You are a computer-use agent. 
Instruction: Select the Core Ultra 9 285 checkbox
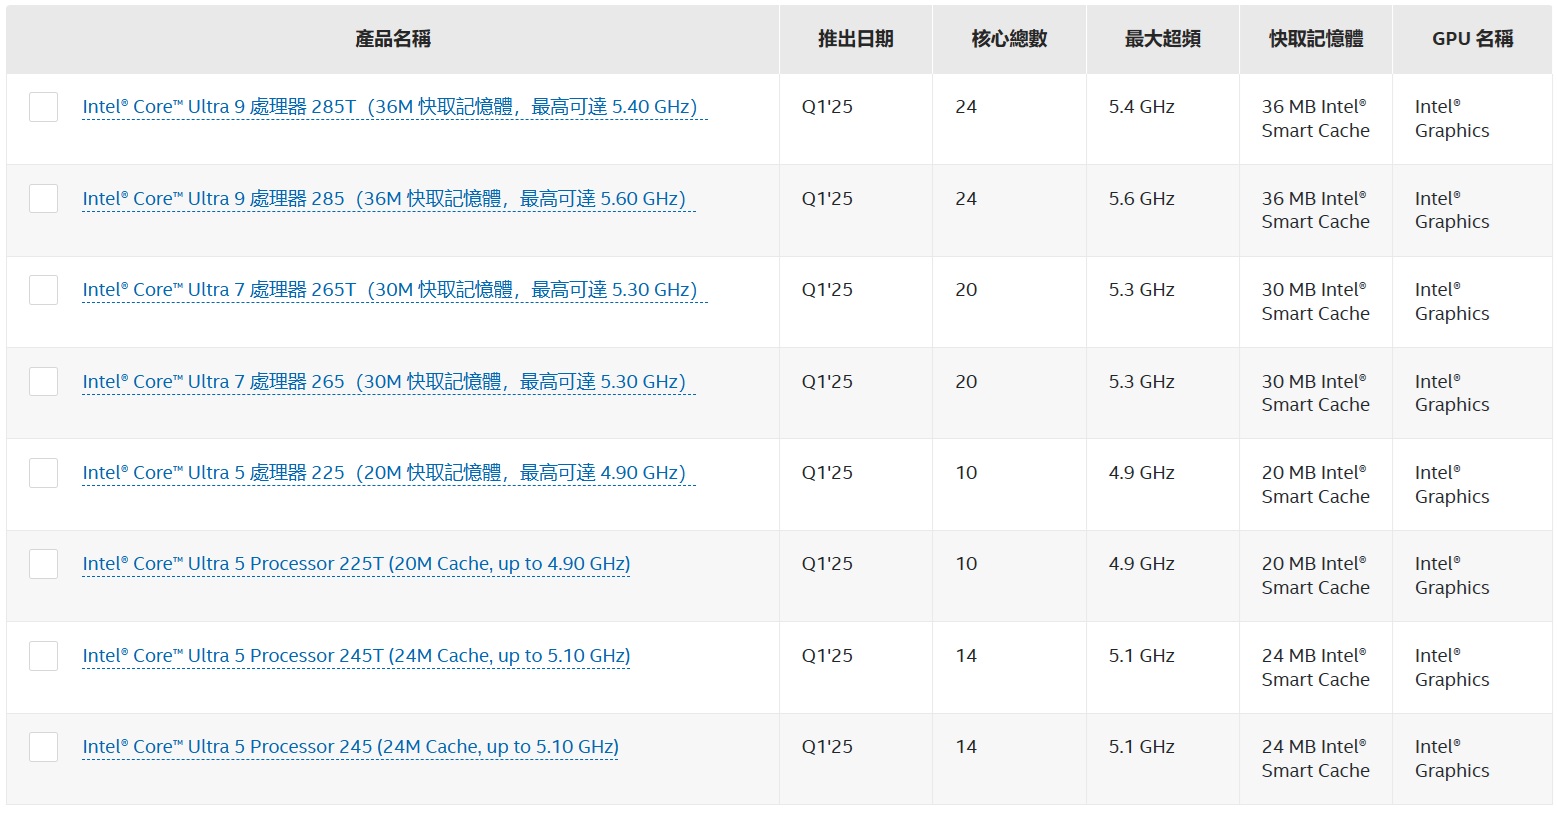pos(43,198)
